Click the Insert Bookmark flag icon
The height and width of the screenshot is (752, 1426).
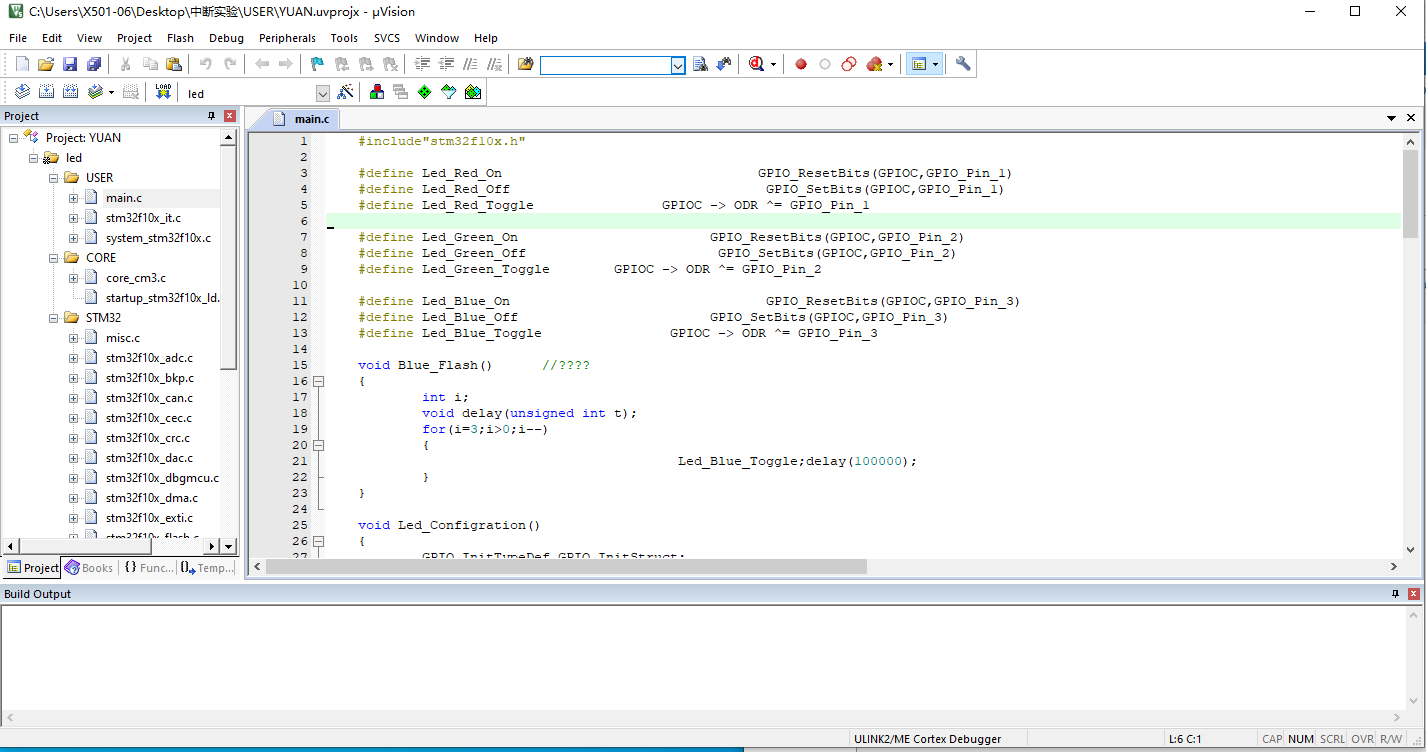pos(317,64)
